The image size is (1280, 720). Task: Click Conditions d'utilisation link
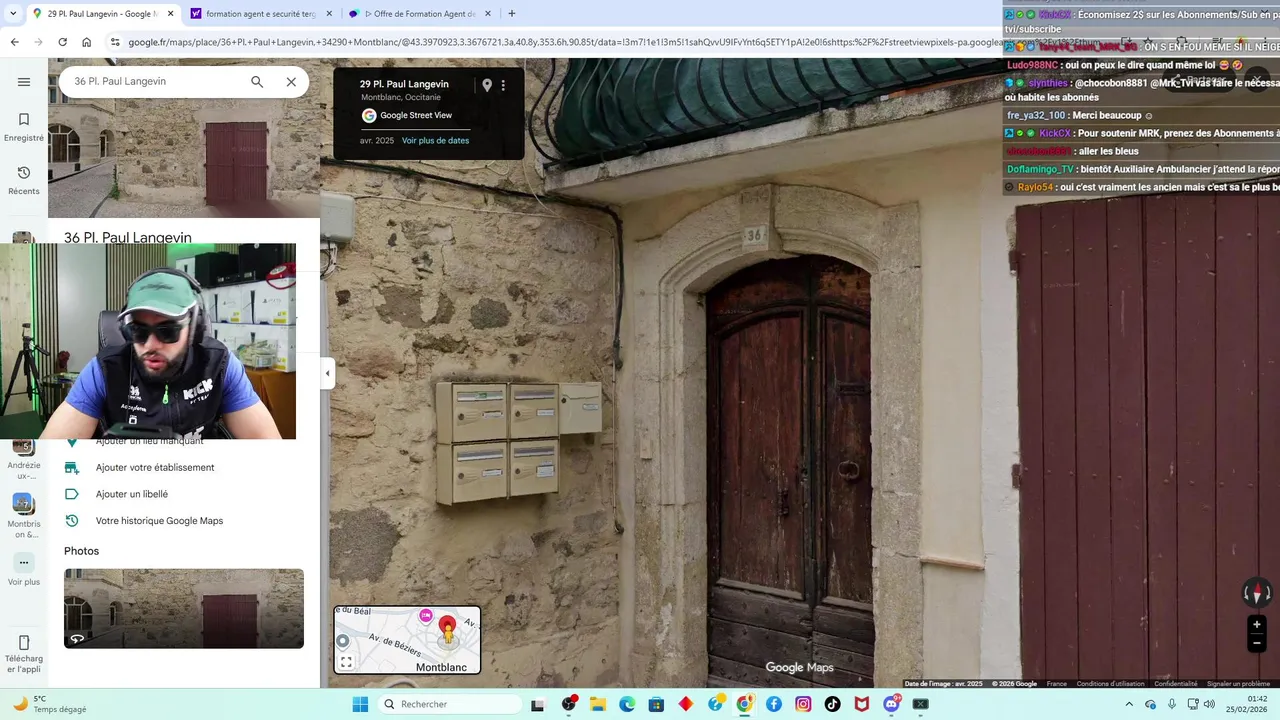(x=1110, y=684)
